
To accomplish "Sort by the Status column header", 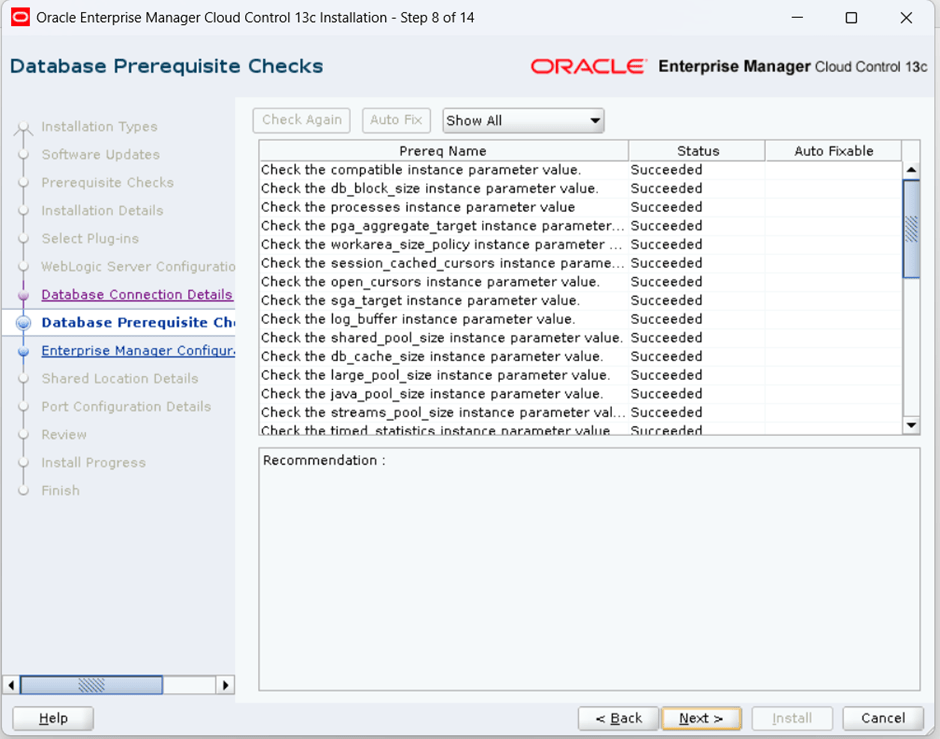I will tap(697, 151).
